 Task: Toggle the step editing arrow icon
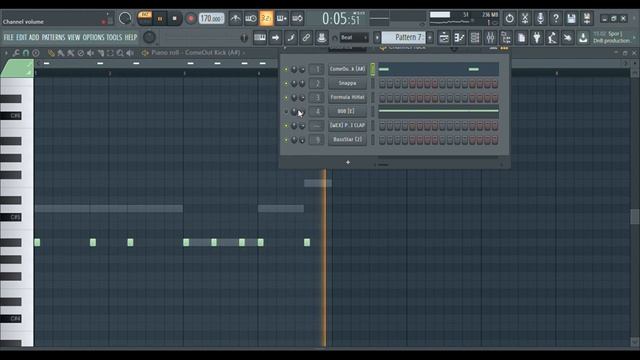pos(276,38)
